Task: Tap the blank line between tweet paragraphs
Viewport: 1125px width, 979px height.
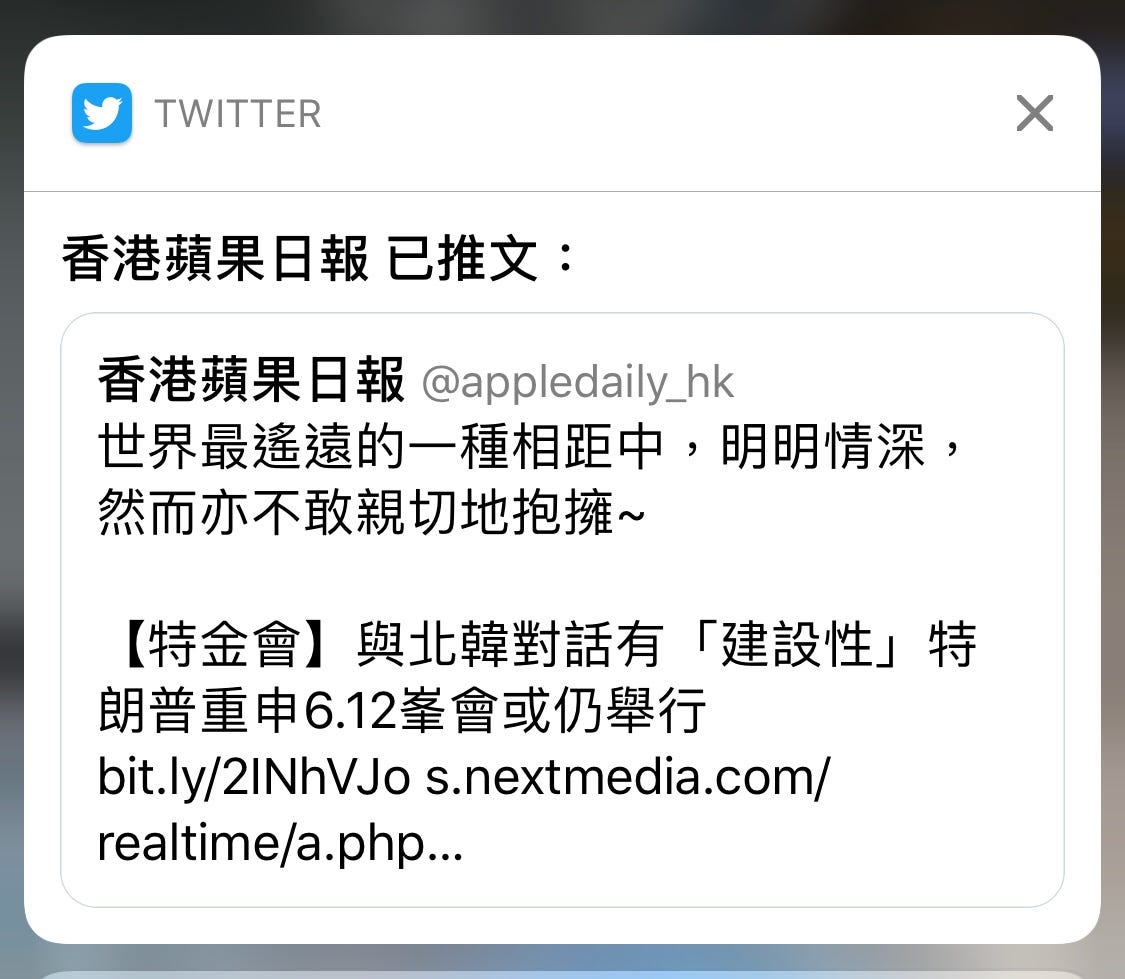Action: point(562,578)
